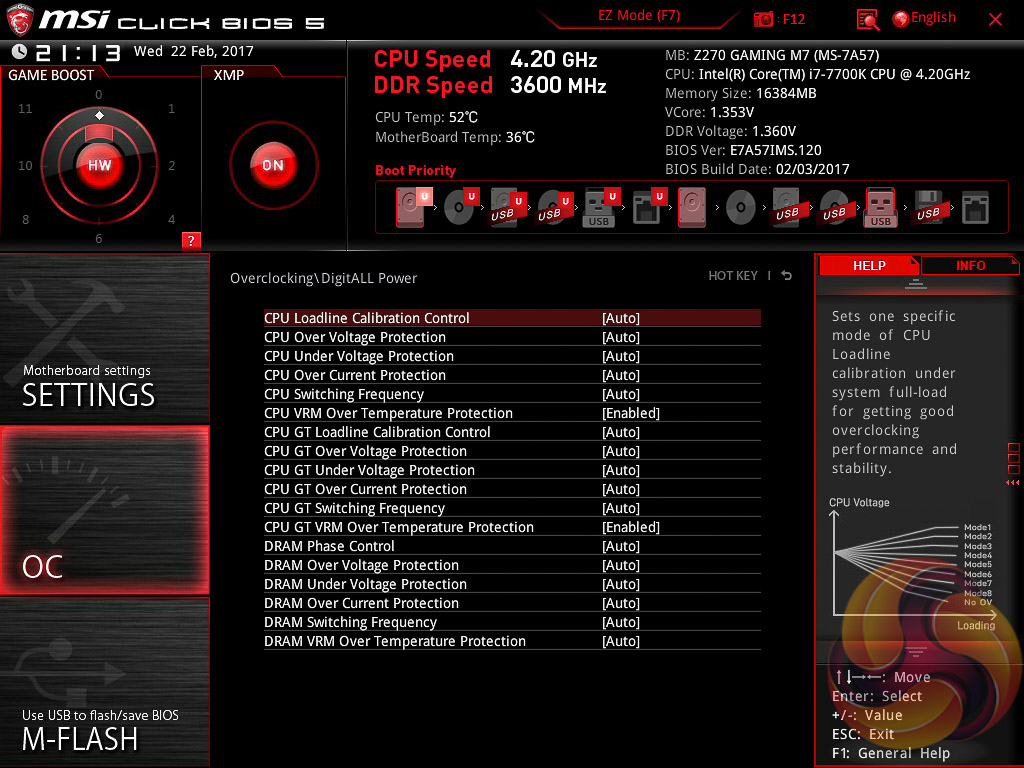This screenshot has width=1024, height=768.
Task: Click the 21:13 system time display
Action: [x=78, y=52]
